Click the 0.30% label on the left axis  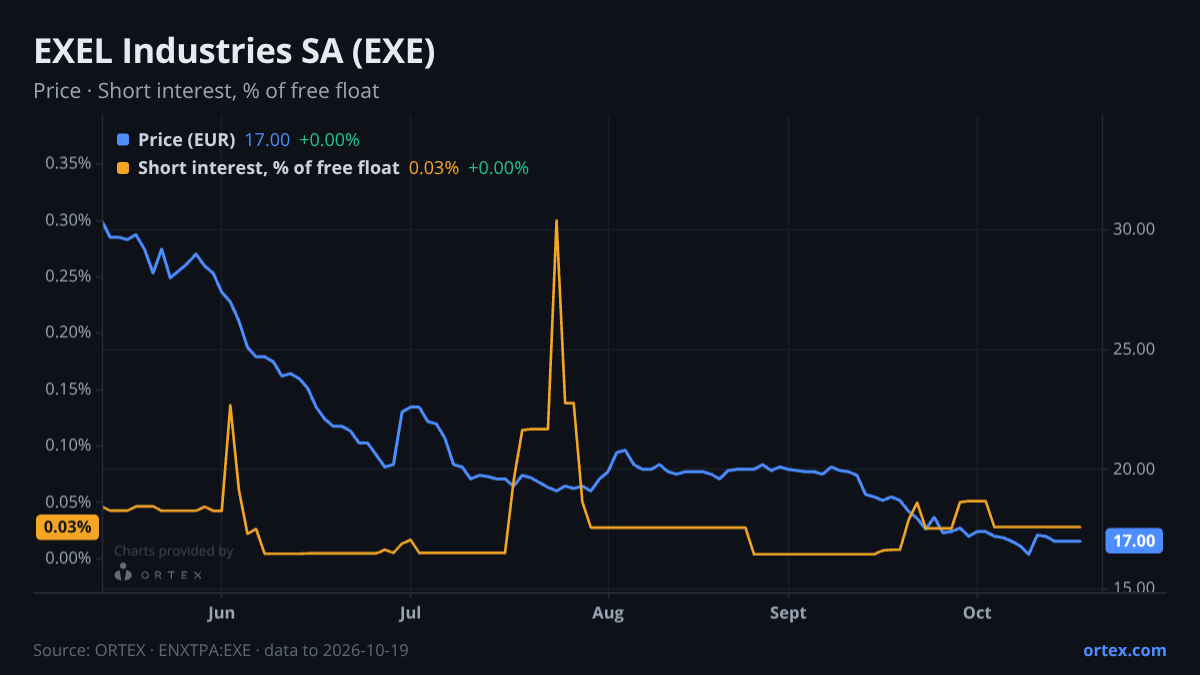[x=68, y=220]
